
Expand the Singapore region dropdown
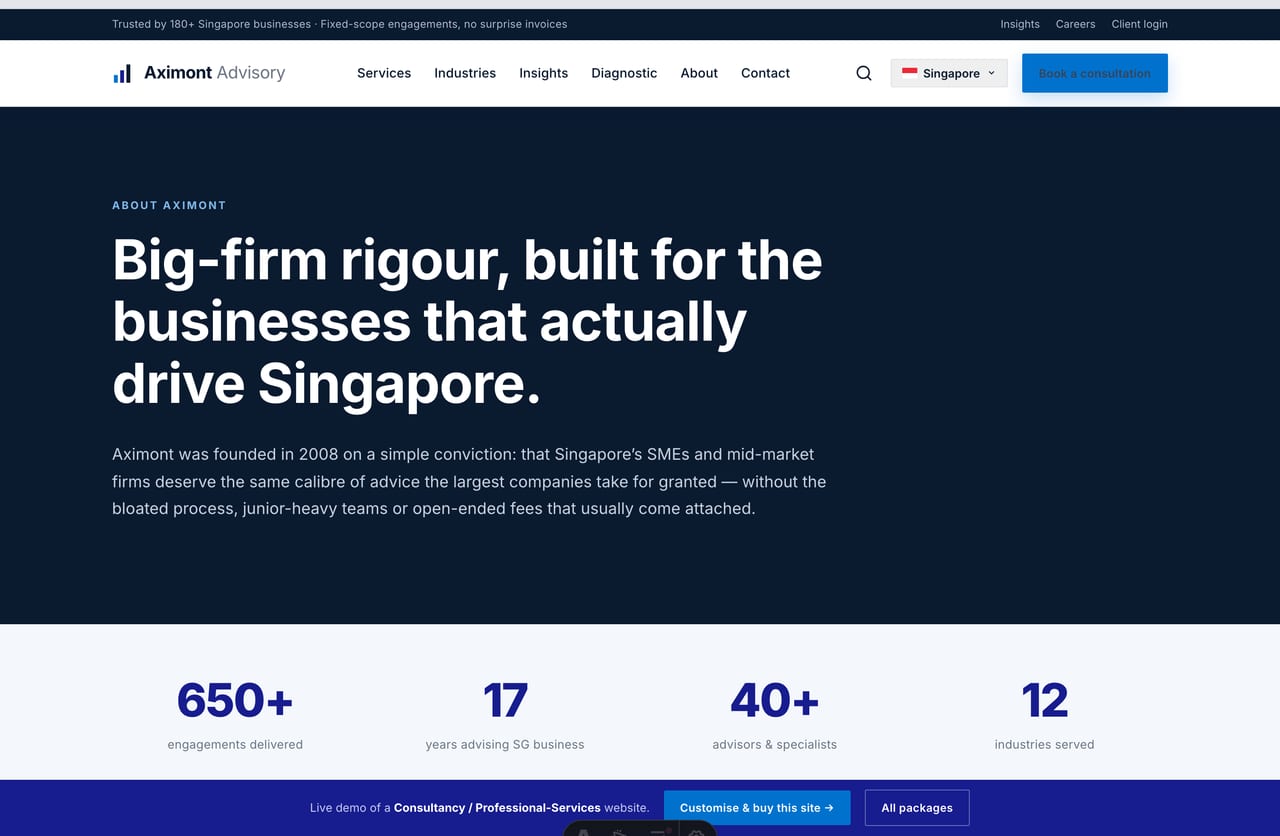[949, 73]
